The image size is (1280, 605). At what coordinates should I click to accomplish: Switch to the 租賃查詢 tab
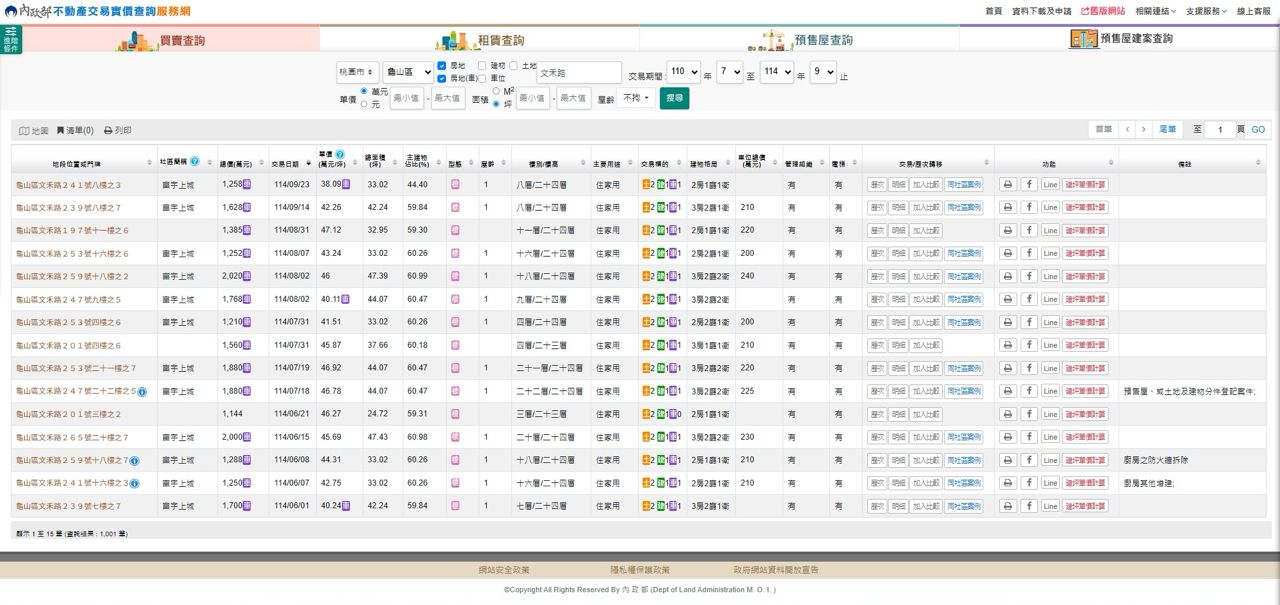tap(480, 40)
